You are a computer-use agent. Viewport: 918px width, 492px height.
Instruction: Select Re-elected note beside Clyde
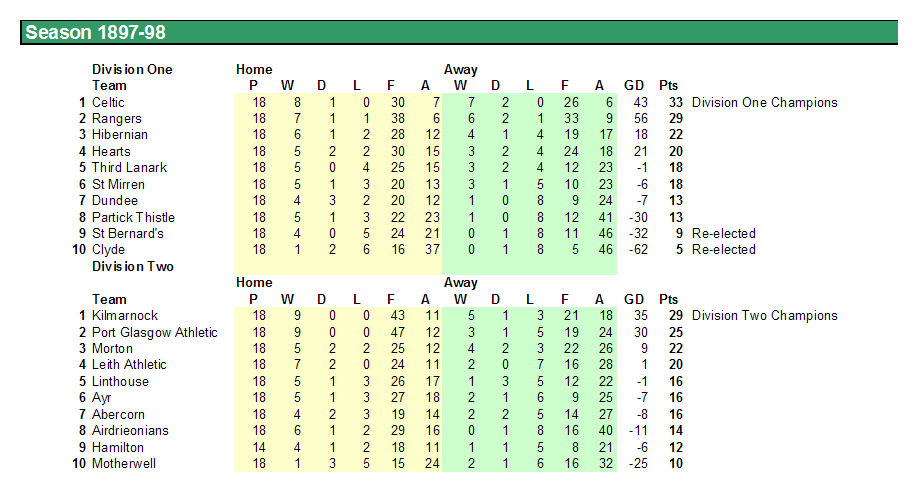724,250
